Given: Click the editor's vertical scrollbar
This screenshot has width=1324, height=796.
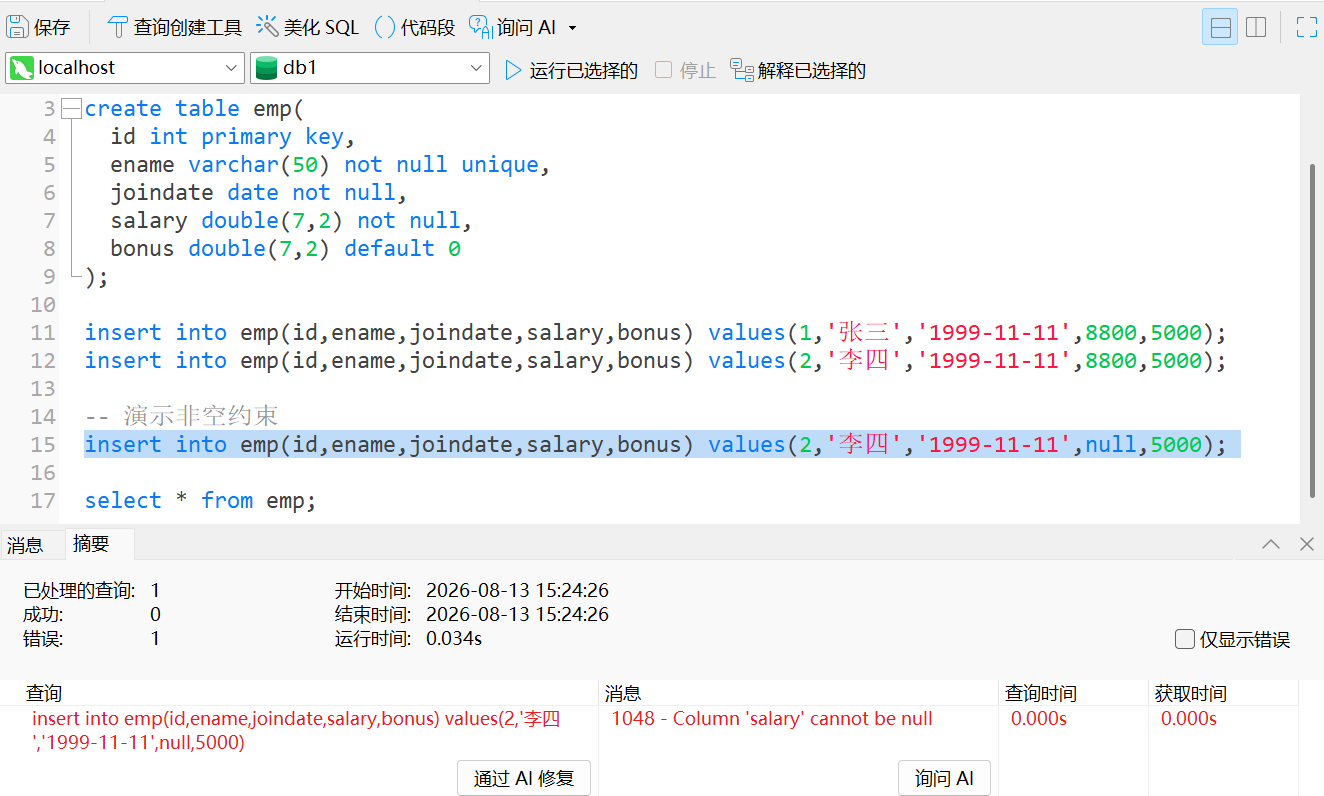Looking at the screenshot, I should (1313, 330).
